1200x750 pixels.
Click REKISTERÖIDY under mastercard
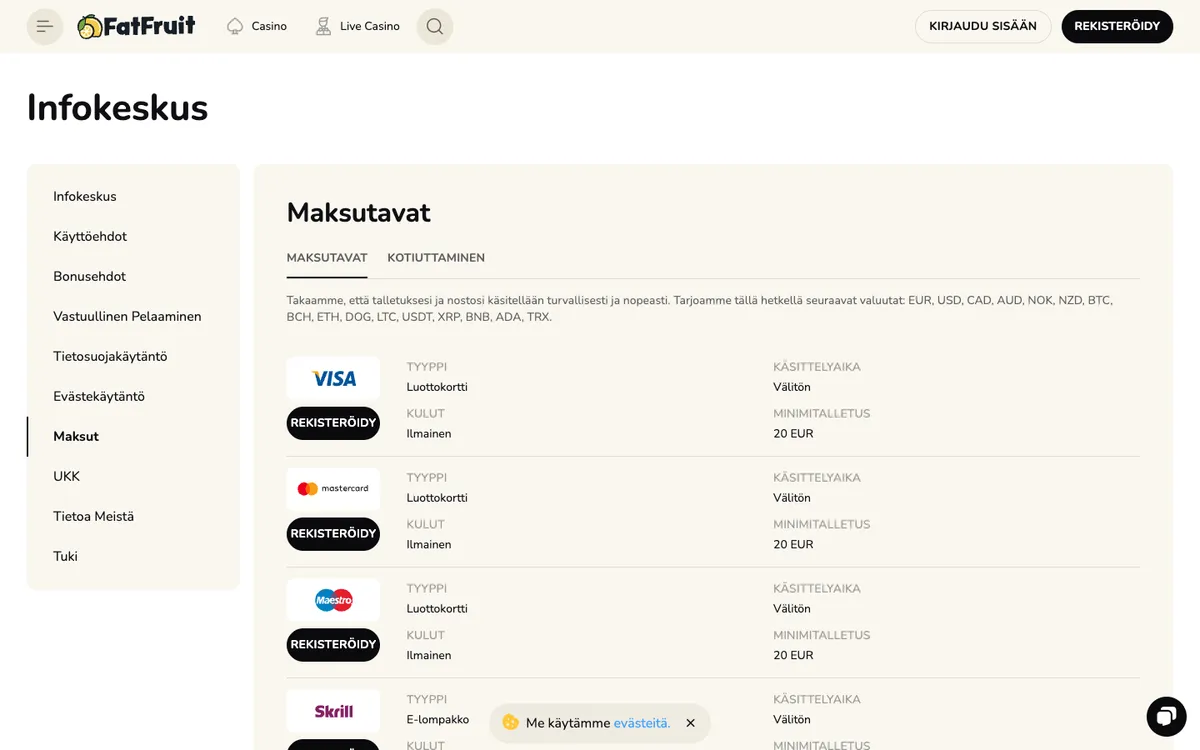[333, 534]
